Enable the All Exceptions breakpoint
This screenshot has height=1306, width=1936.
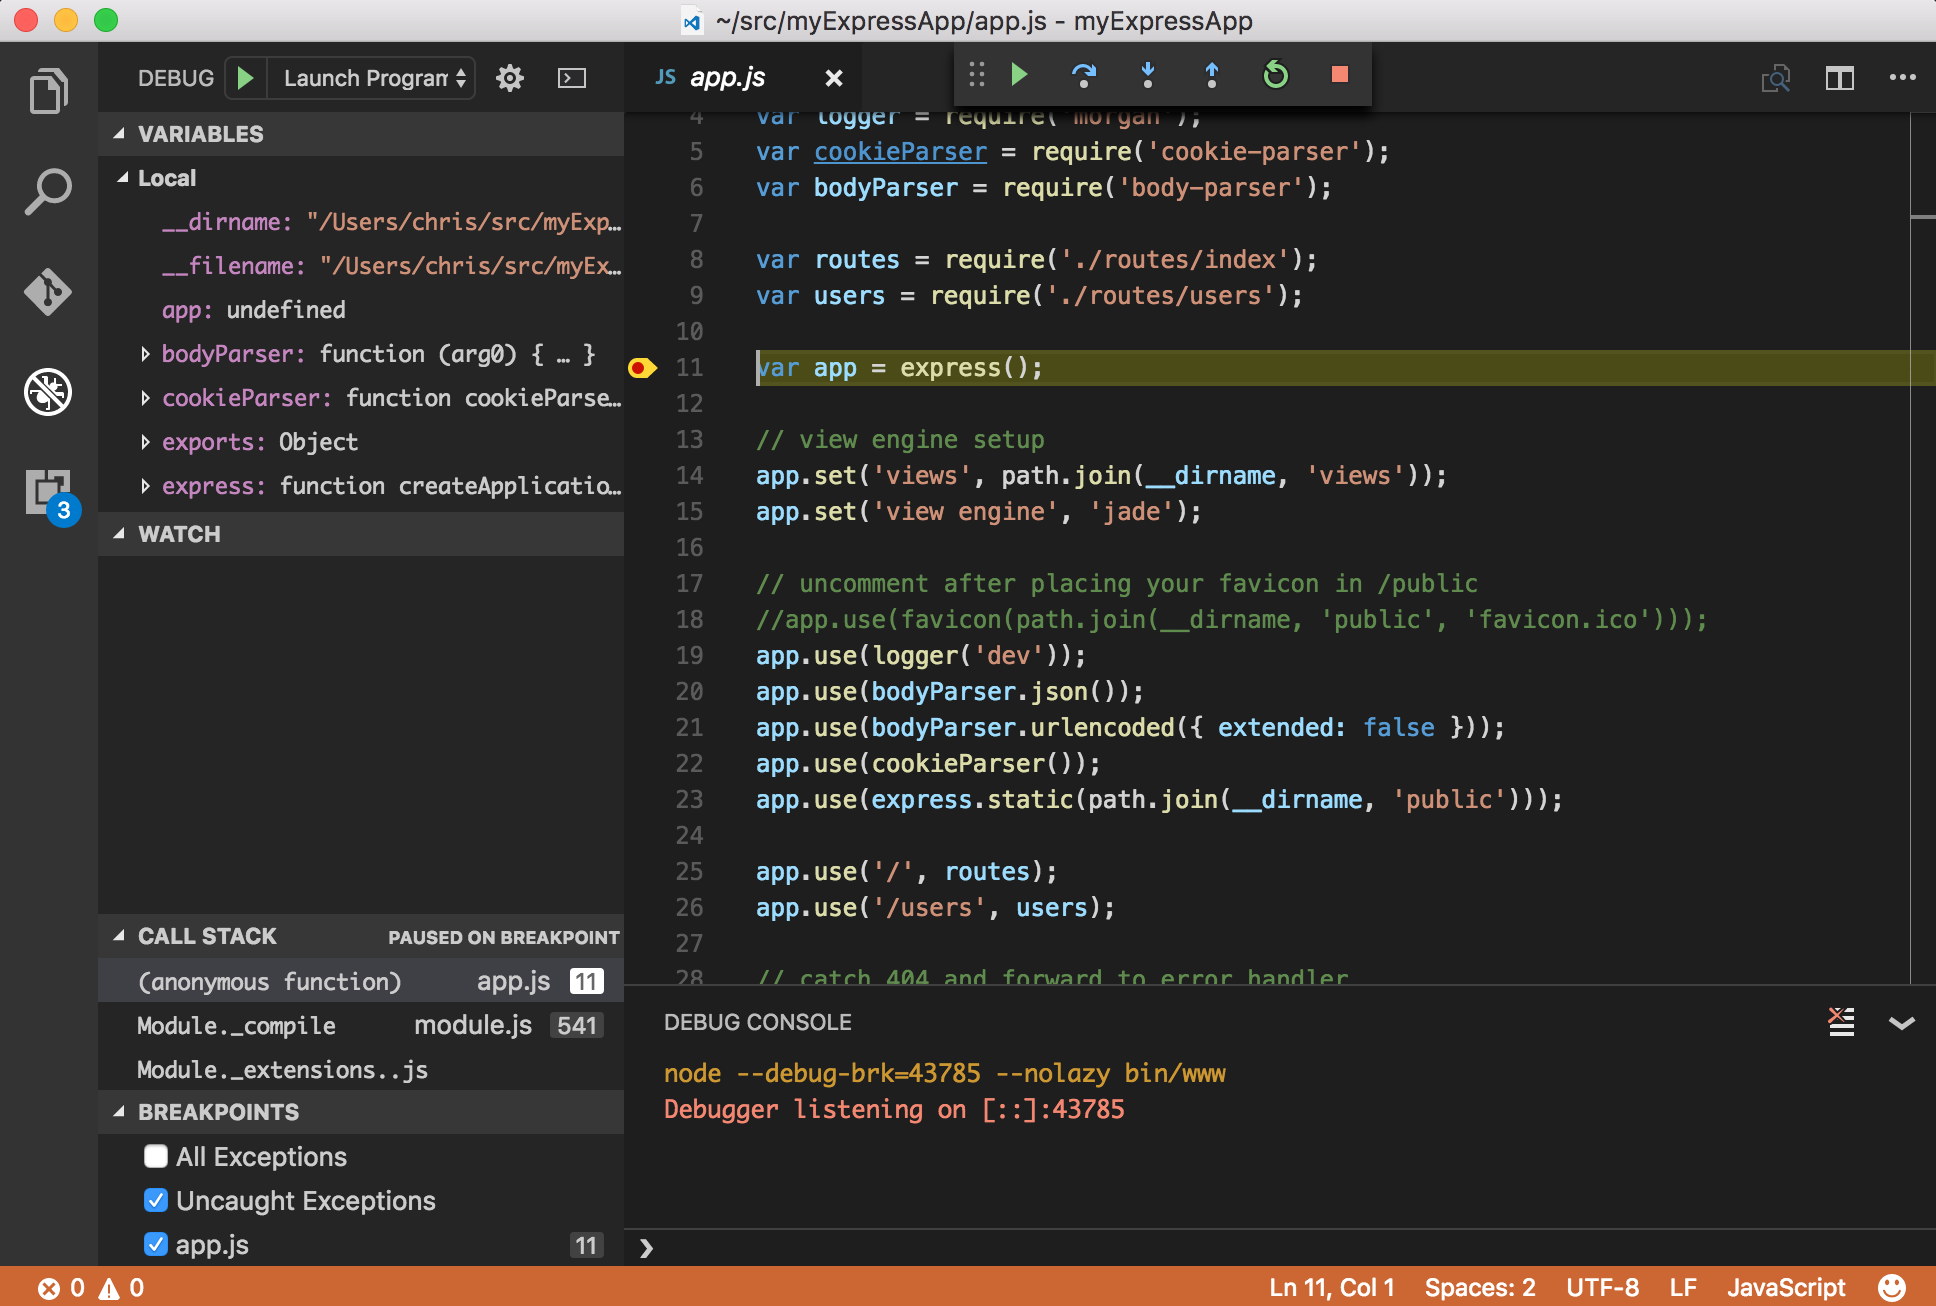tap(156, 1156)
